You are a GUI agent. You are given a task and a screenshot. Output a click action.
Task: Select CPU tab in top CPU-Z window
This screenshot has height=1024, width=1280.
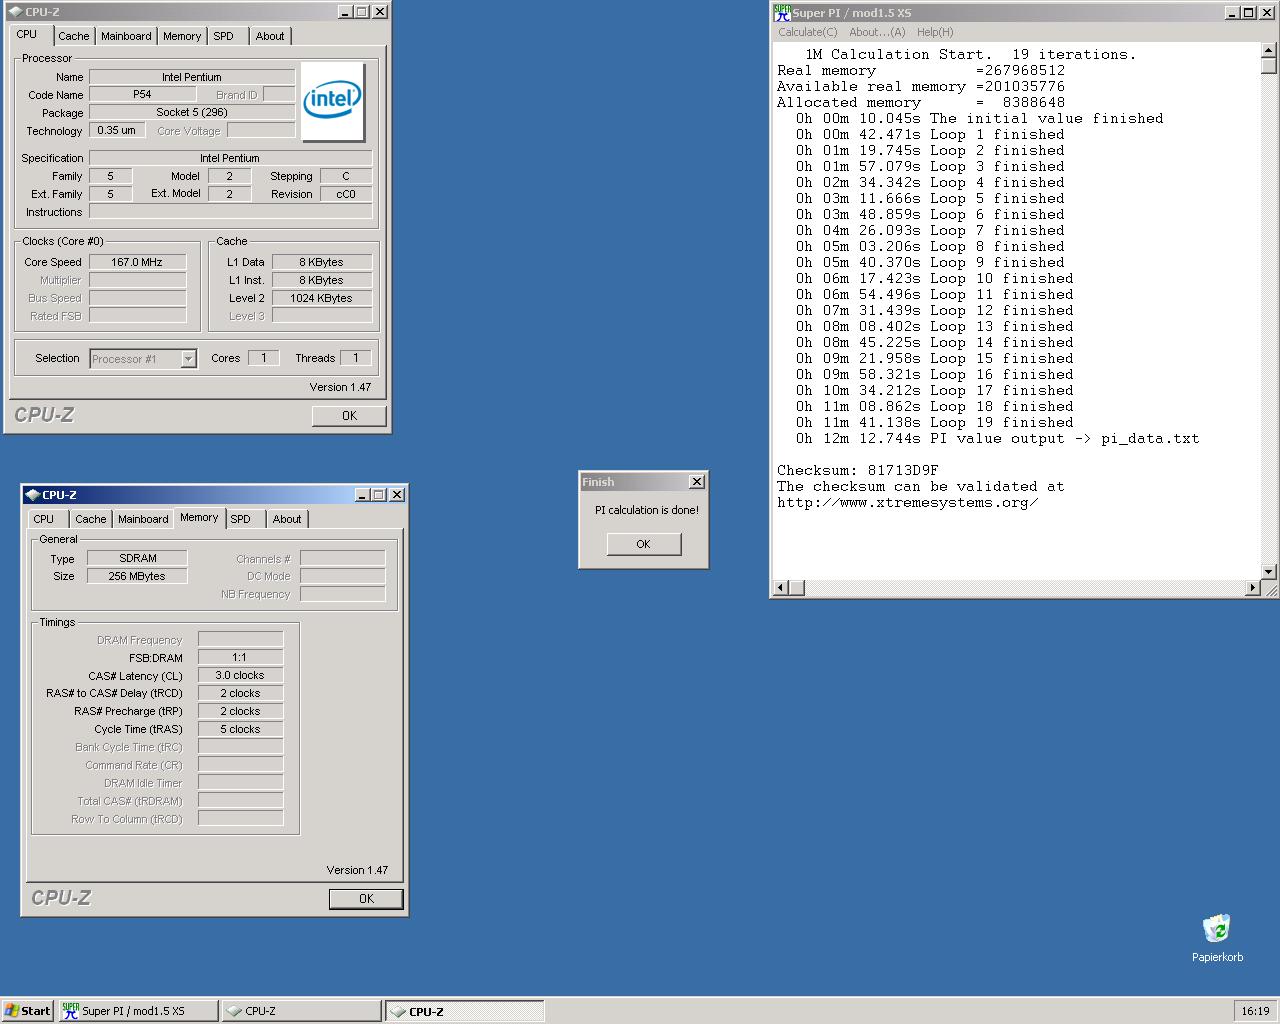coord(27,34)
